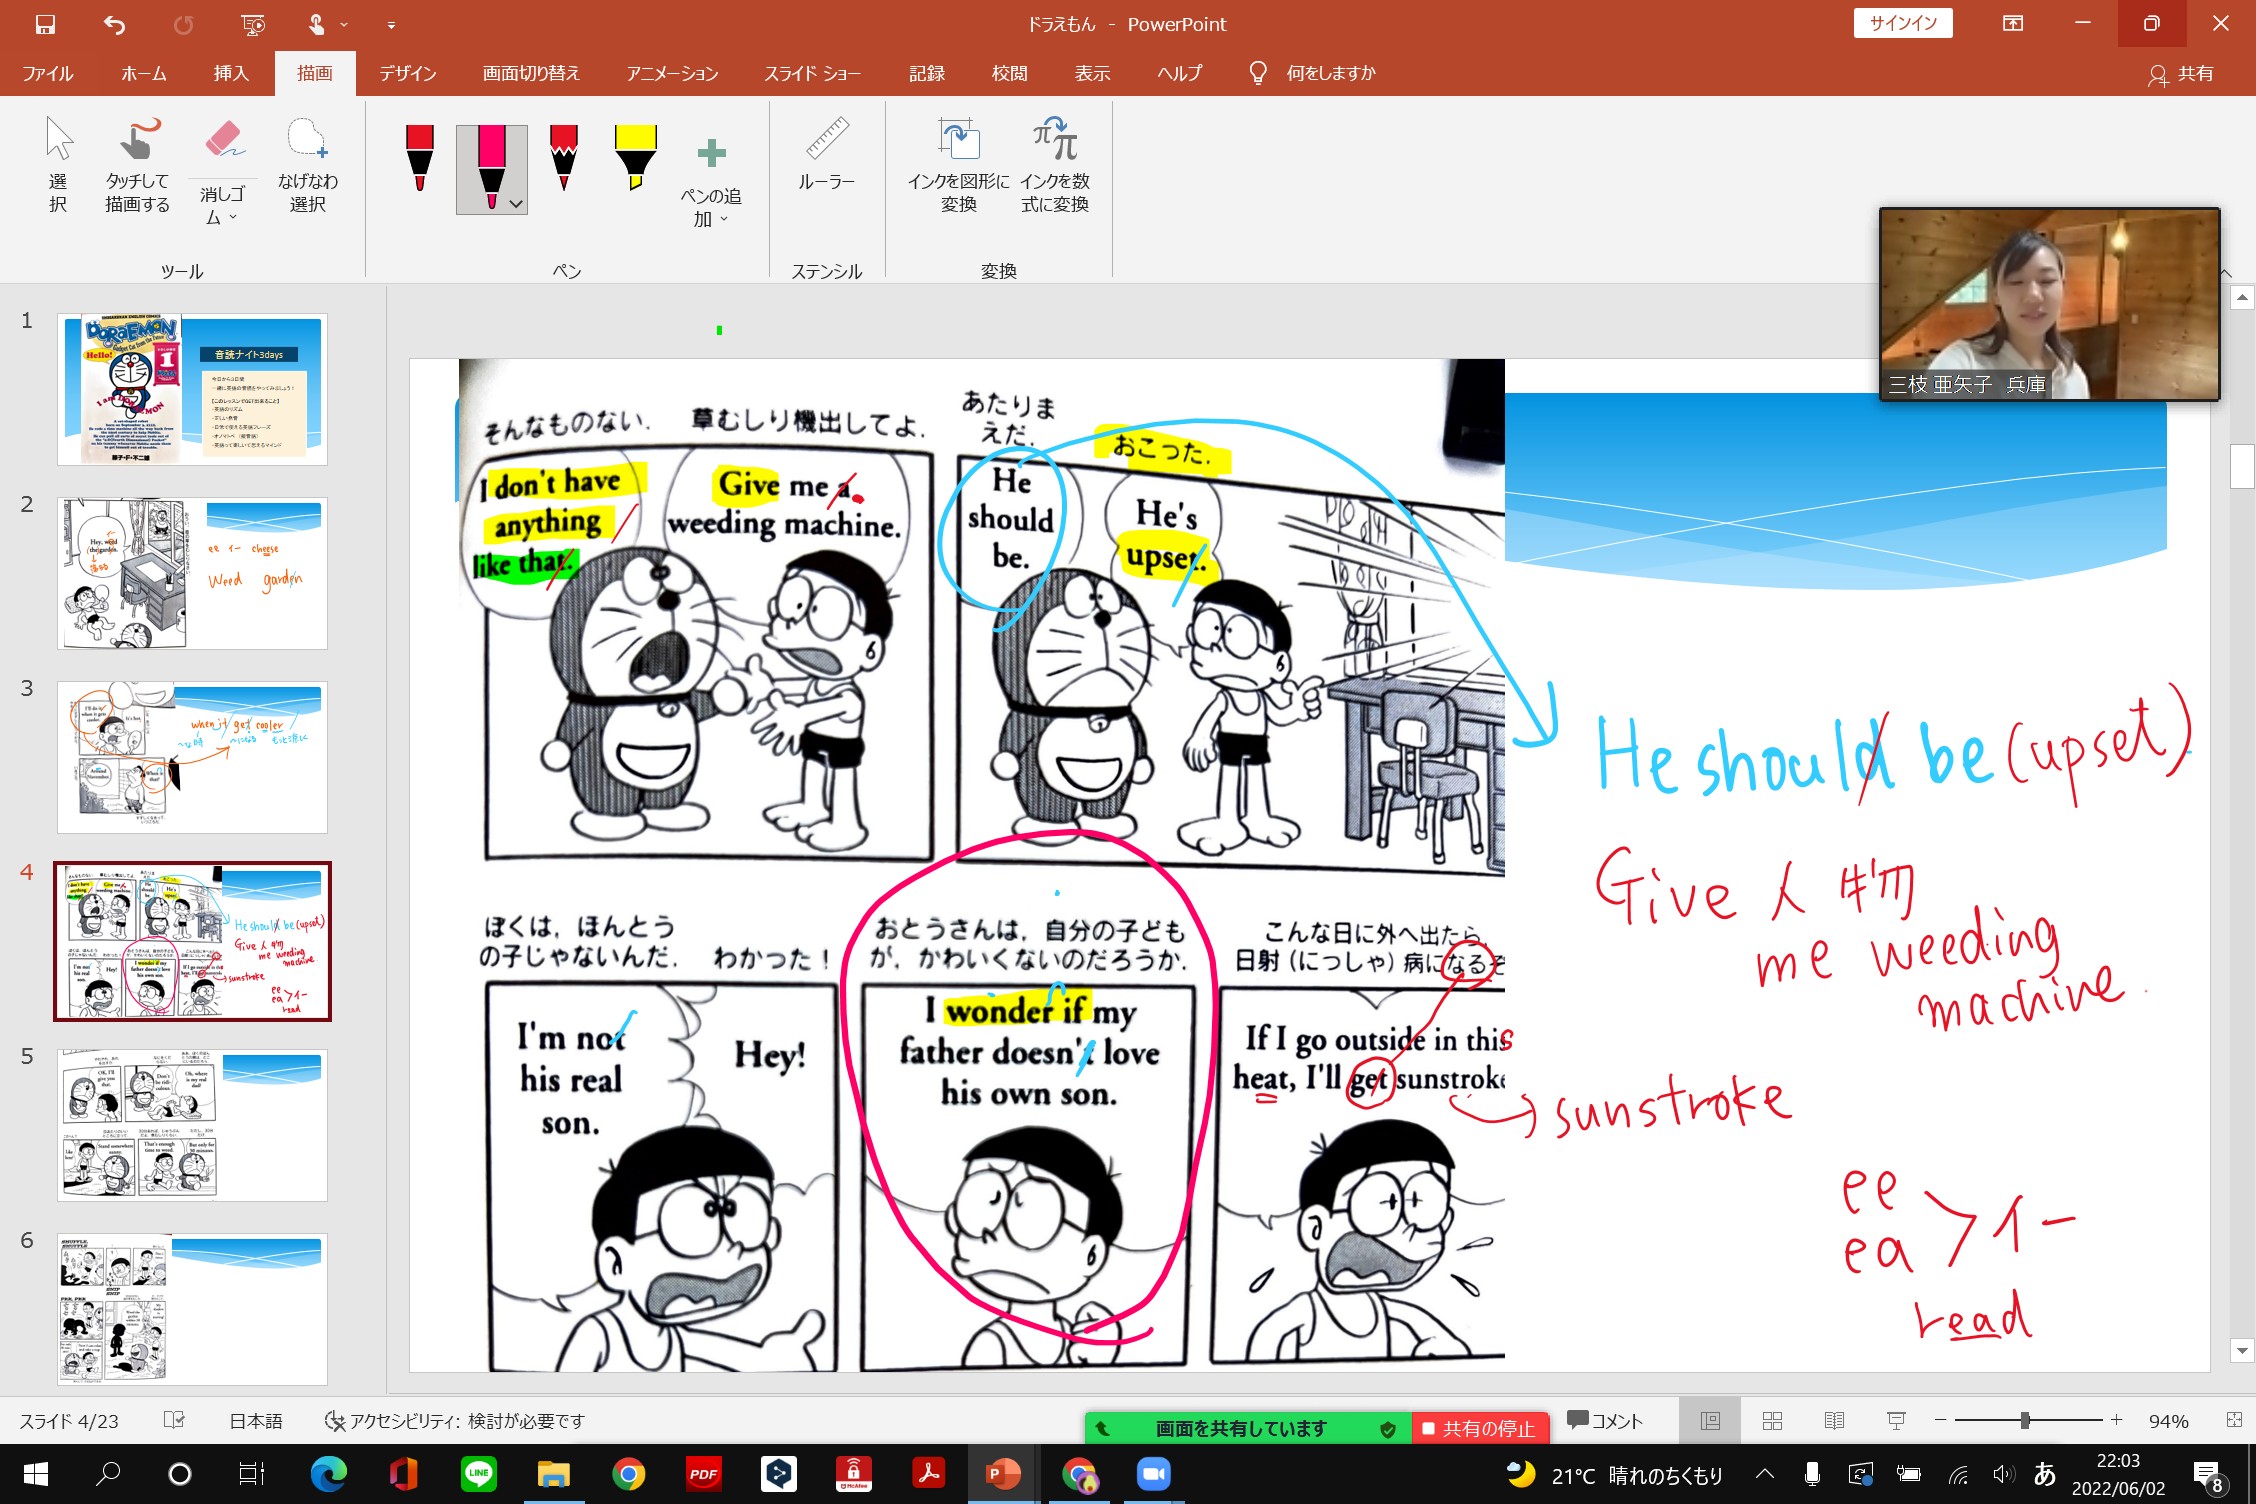This screenshot has height=1504, width=2256.
Task: Open the ファイル tab
Action: [x=48, y=73]
